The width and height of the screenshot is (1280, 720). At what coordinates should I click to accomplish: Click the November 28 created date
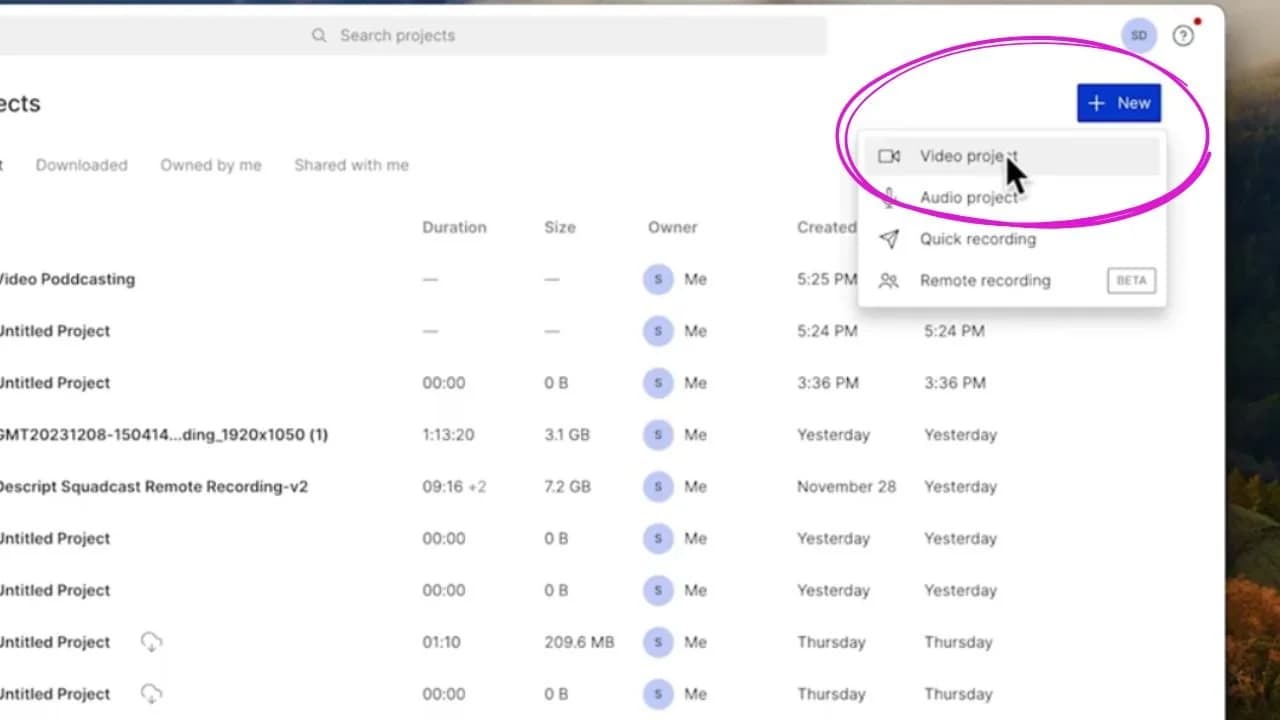846,487
